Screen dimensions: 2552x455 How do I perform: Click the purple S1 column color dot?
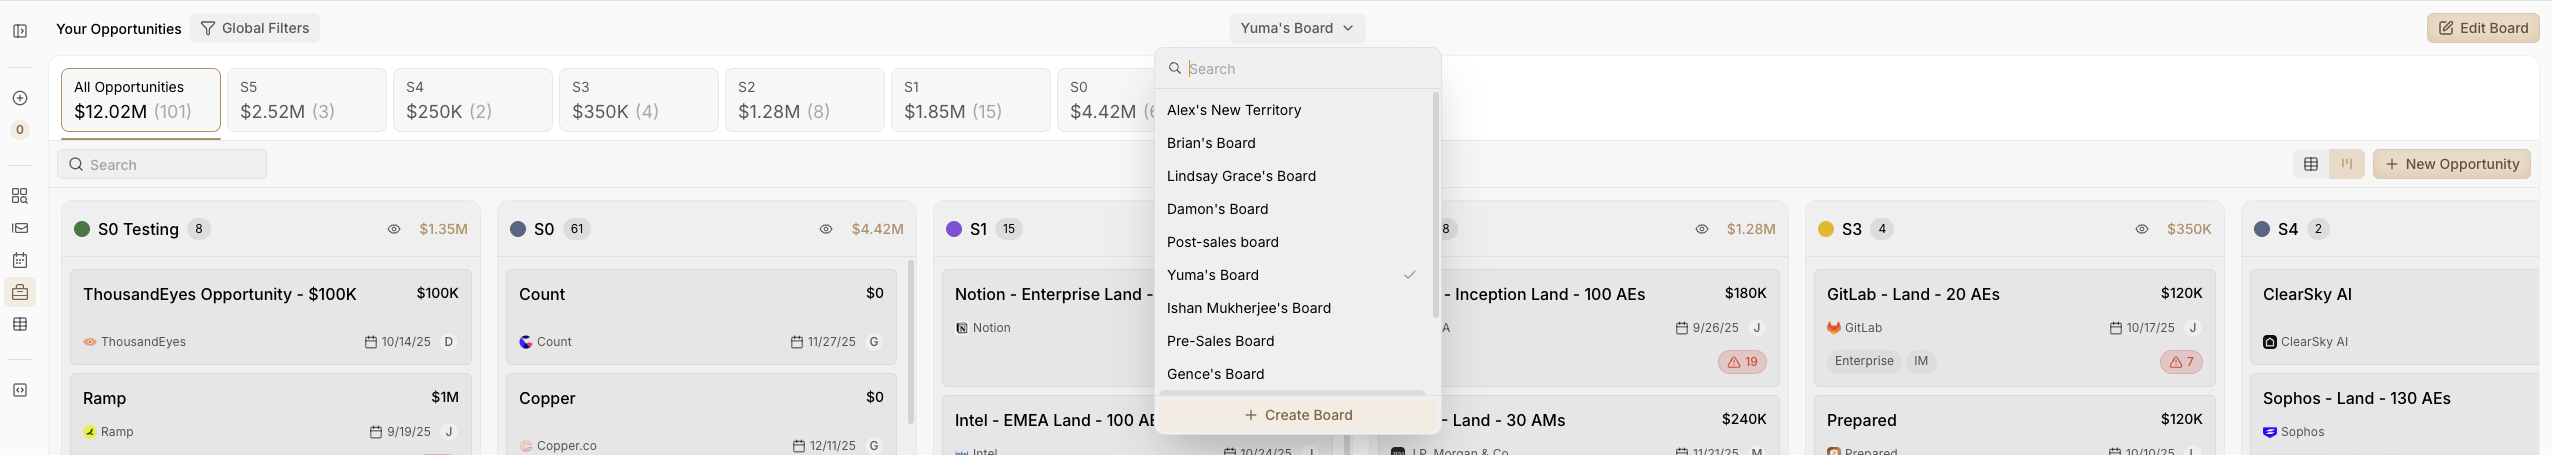tap(954, 229)
